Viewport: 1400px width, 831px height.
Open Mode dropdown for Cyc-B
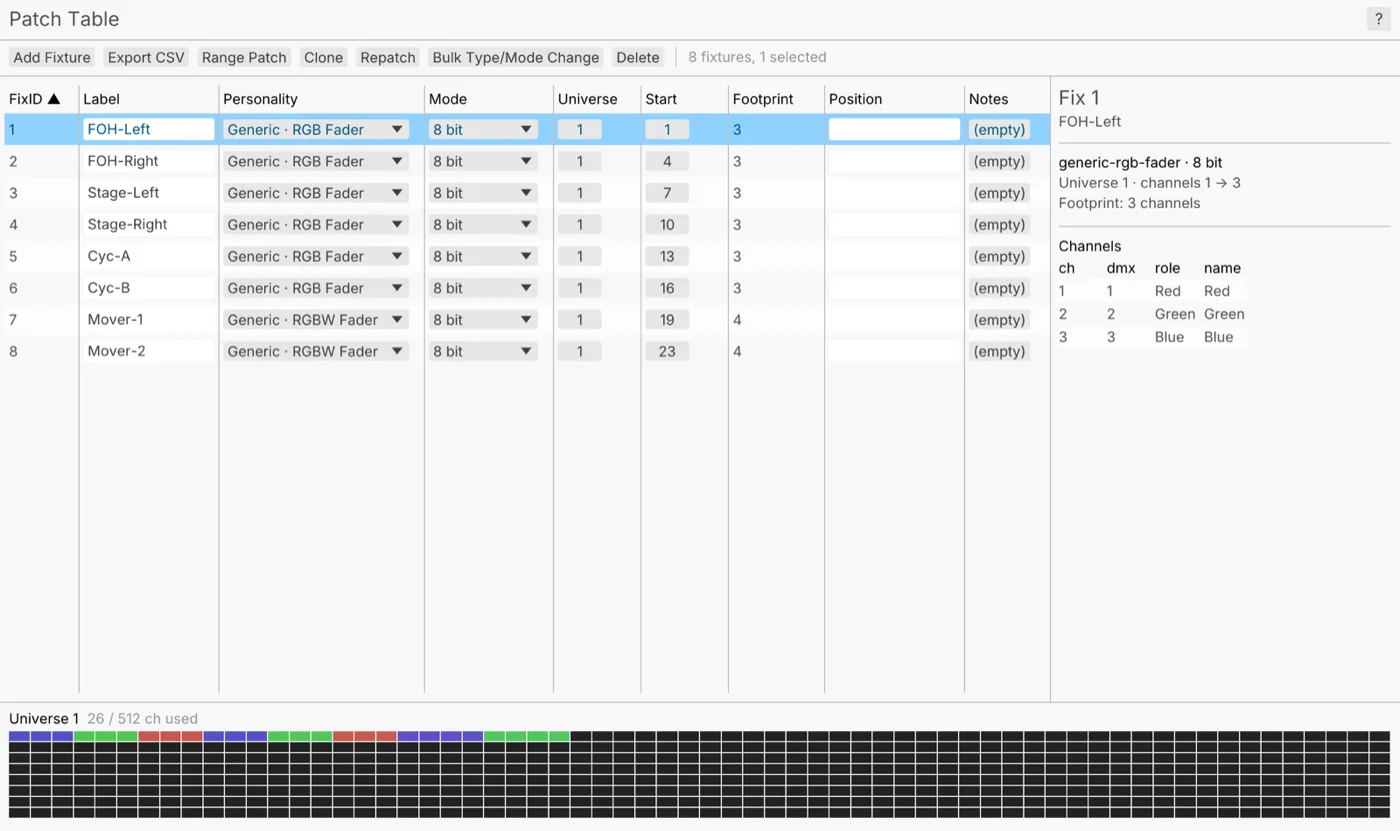point(483,288)
